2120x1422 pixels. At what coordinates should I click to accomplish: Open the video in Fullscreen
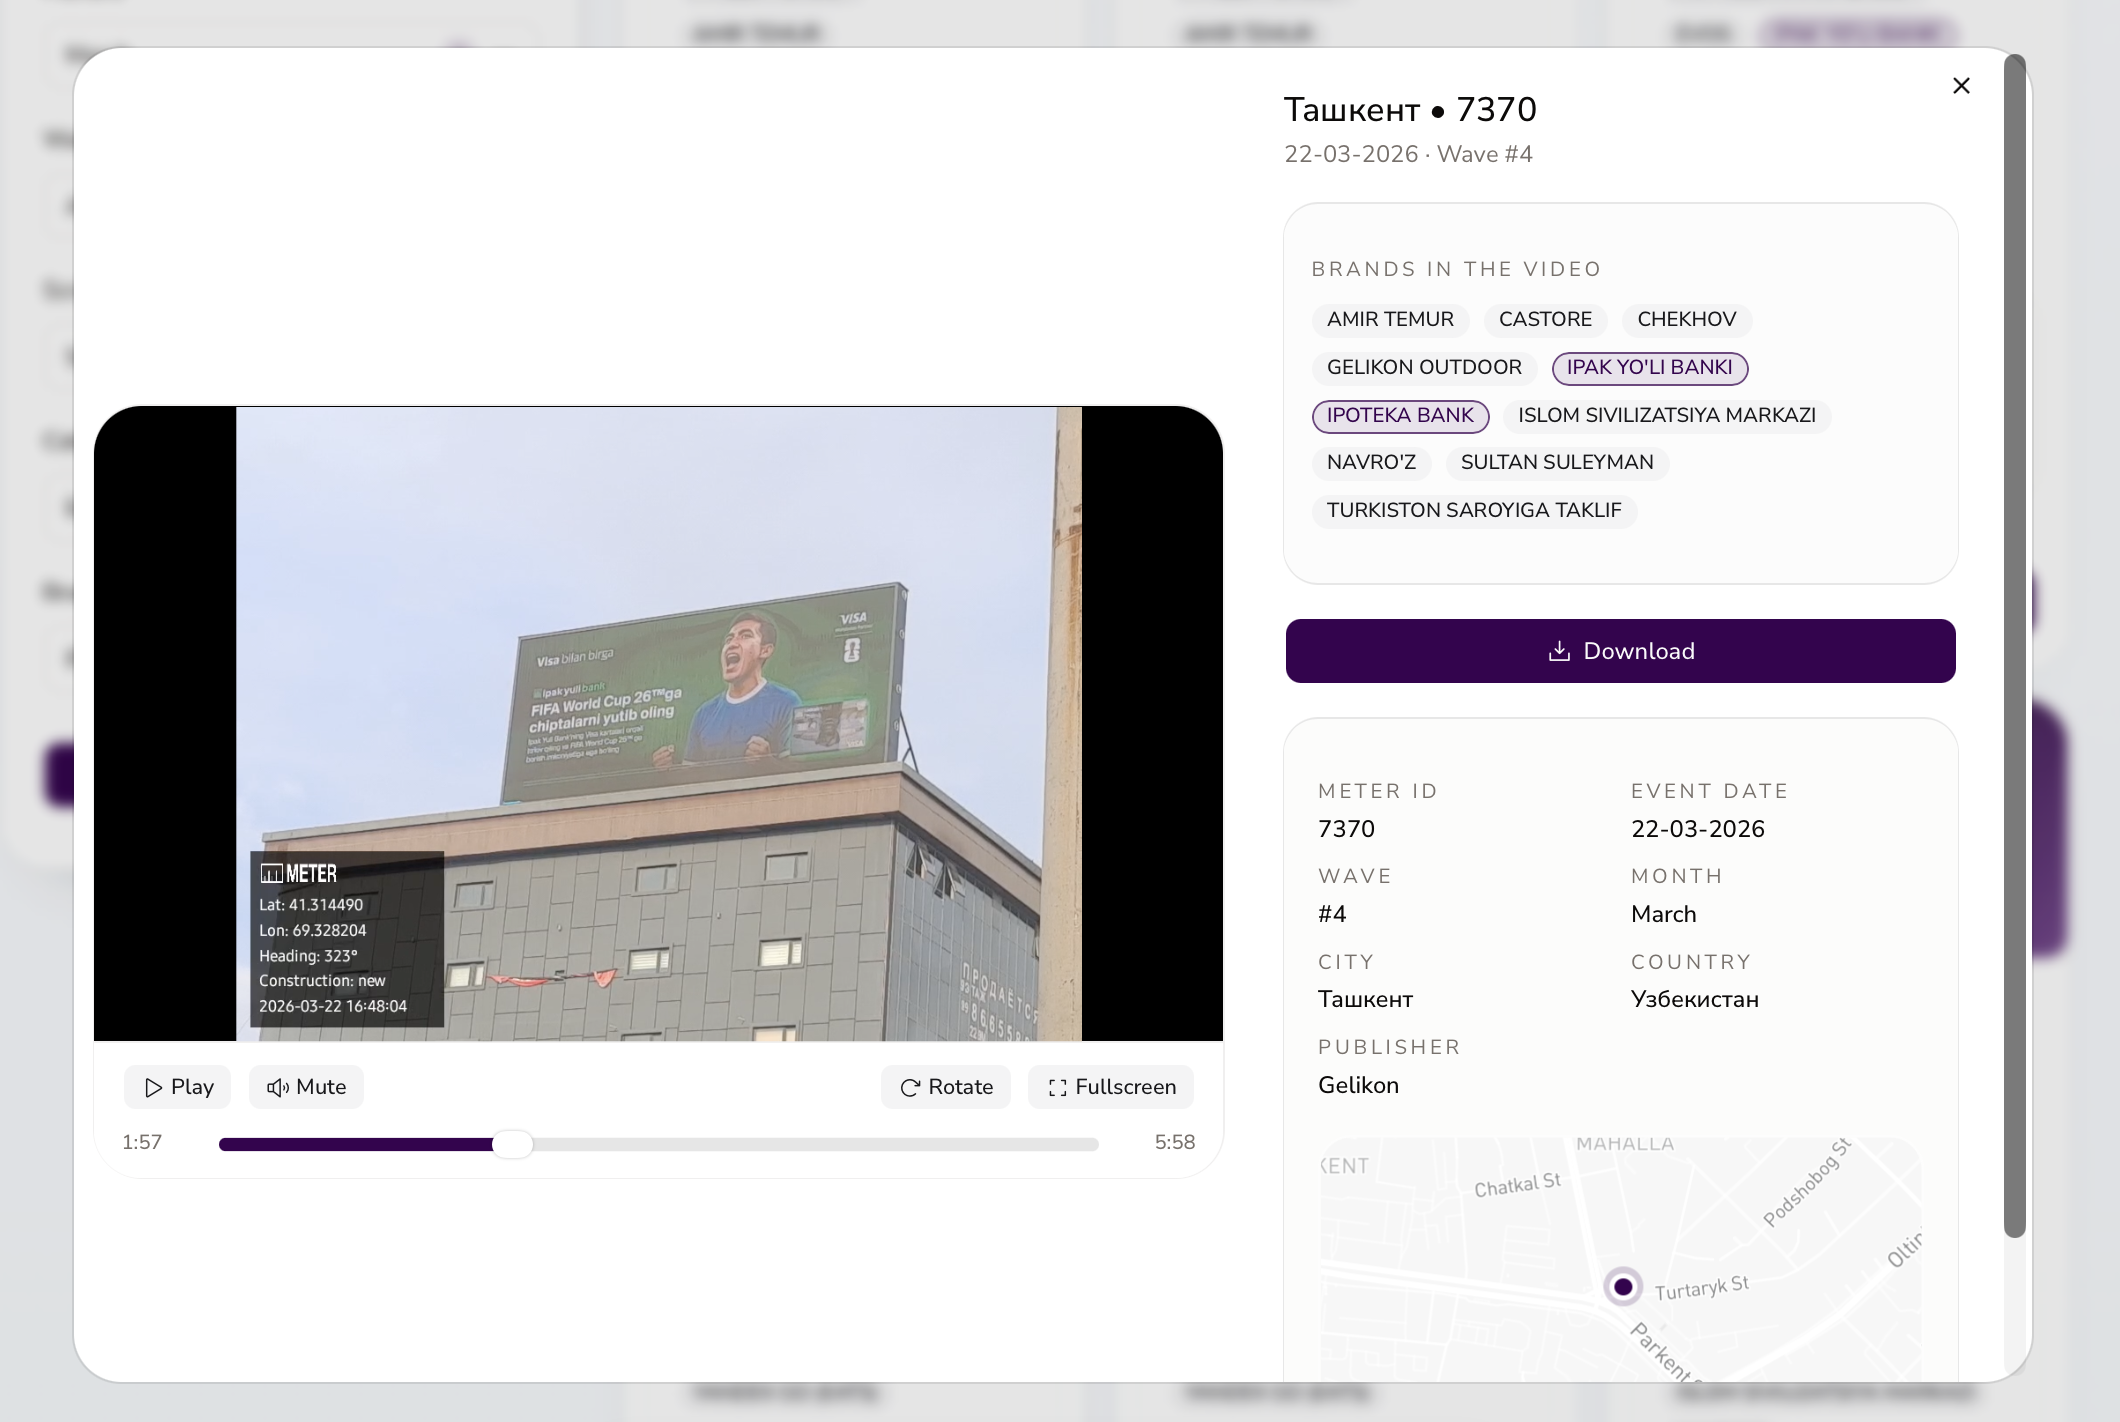pyautogui.click(x=1111, y=1087)
